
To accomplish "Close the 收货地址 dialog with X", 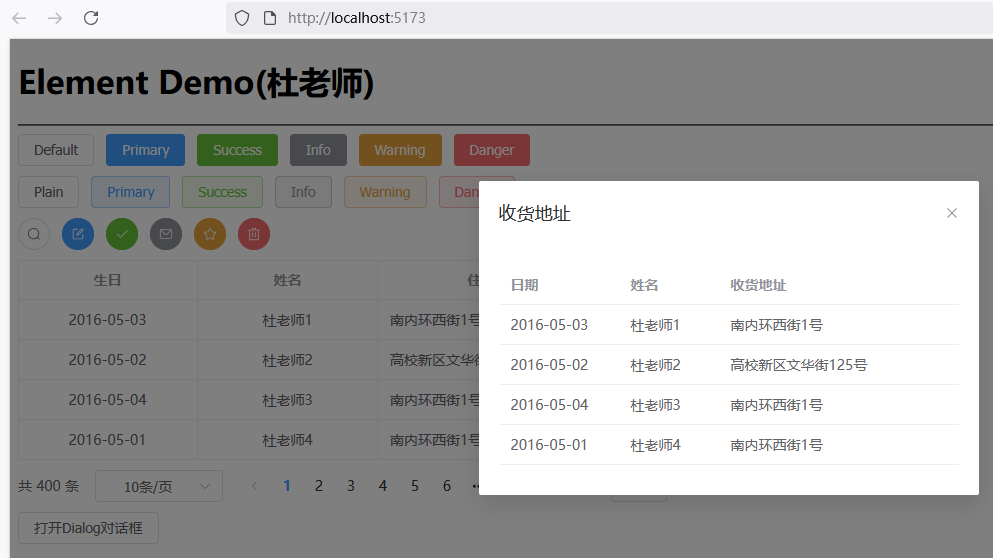I will click(x=952, y=213).
